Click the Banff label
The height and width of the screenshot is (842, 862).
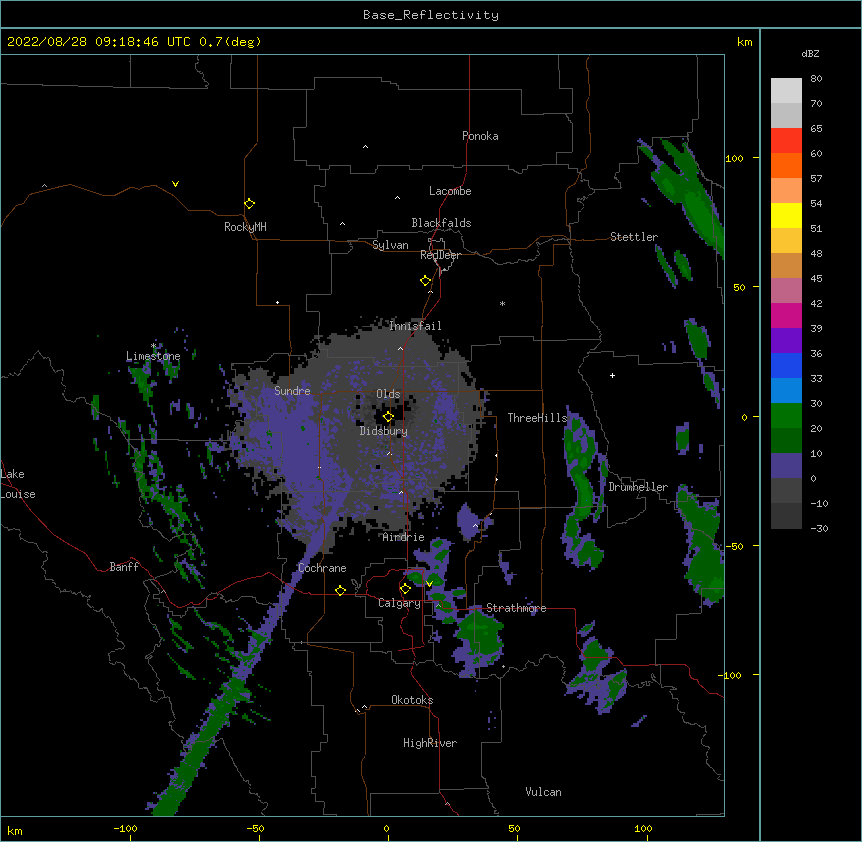click(x=124, y=567)
